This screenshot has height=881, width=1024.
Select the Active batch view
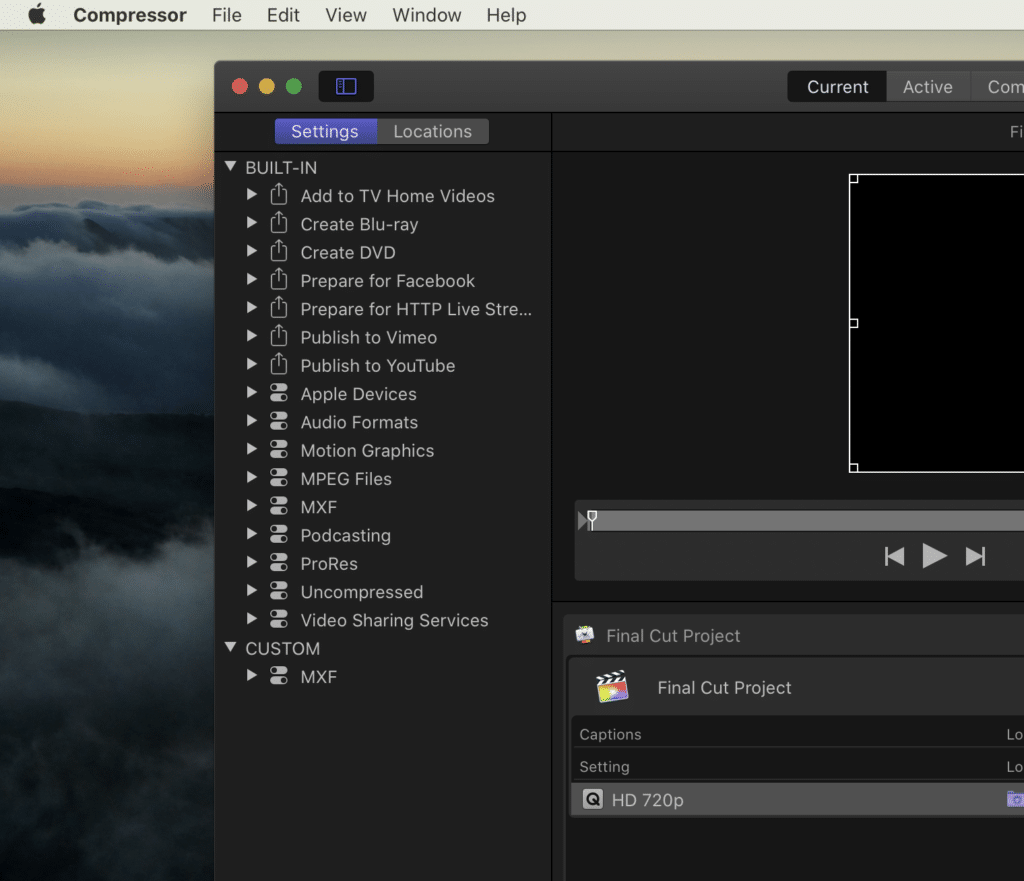click(927, 86)
